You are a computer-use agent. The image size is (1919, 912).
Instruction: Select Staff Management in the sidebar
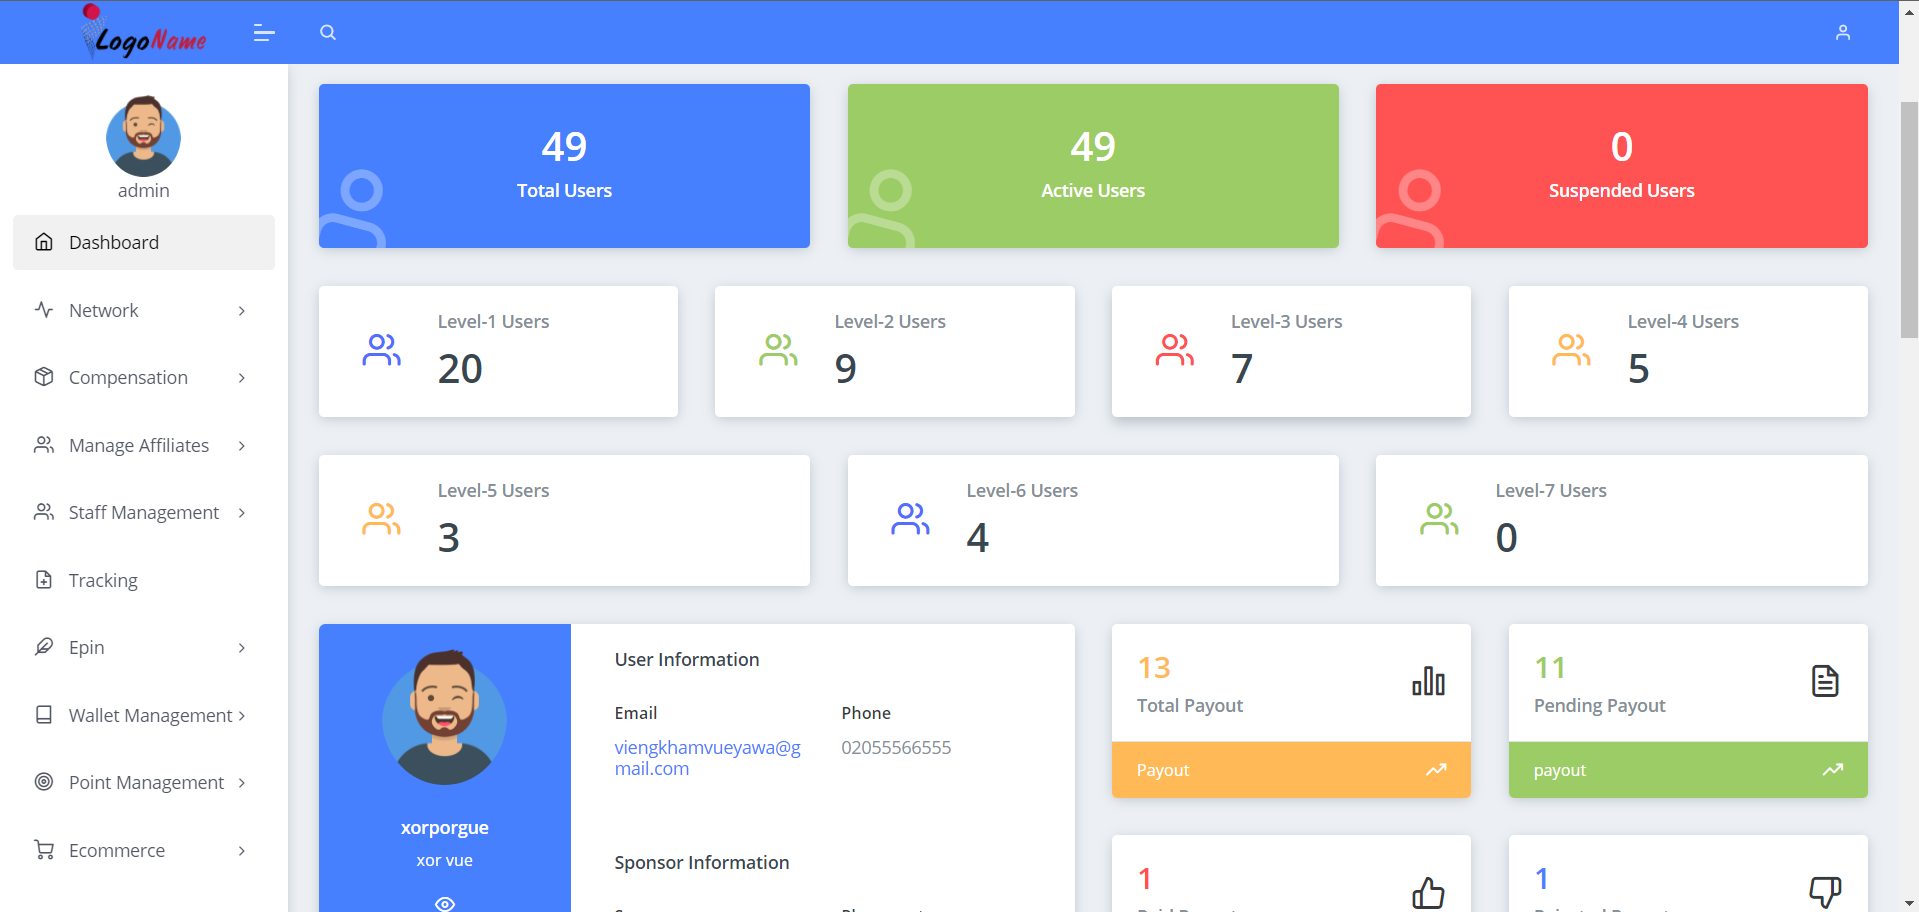143,512
